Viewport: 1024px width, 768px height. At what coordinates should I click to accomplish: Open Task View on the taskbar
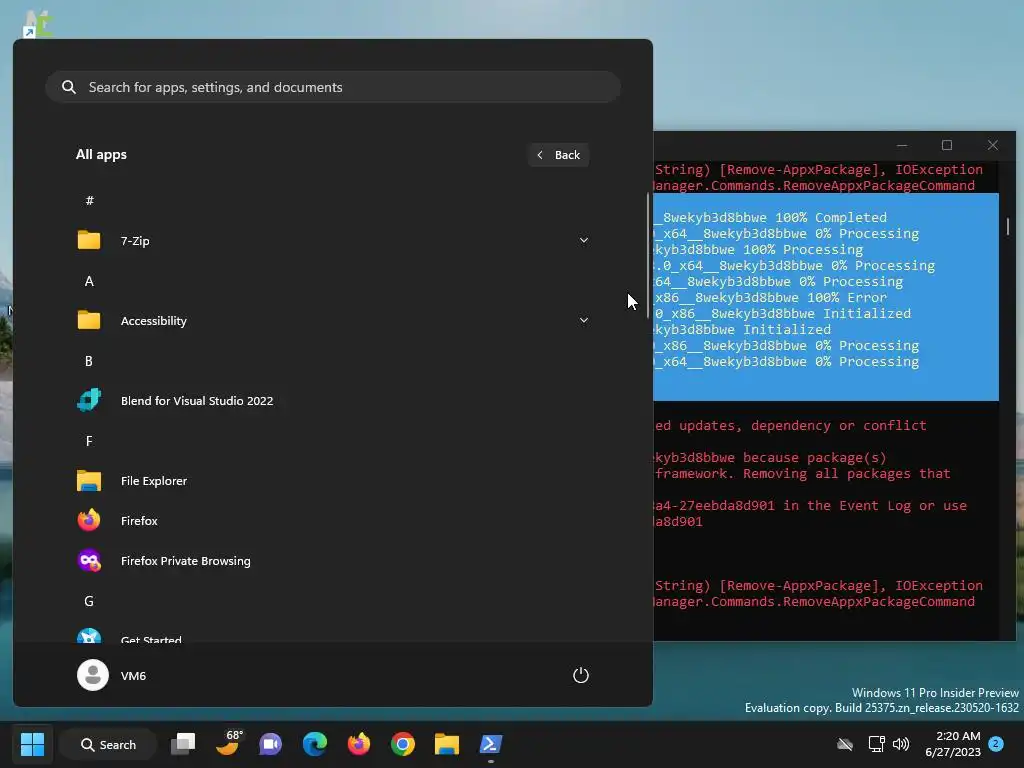click(183, 744)
